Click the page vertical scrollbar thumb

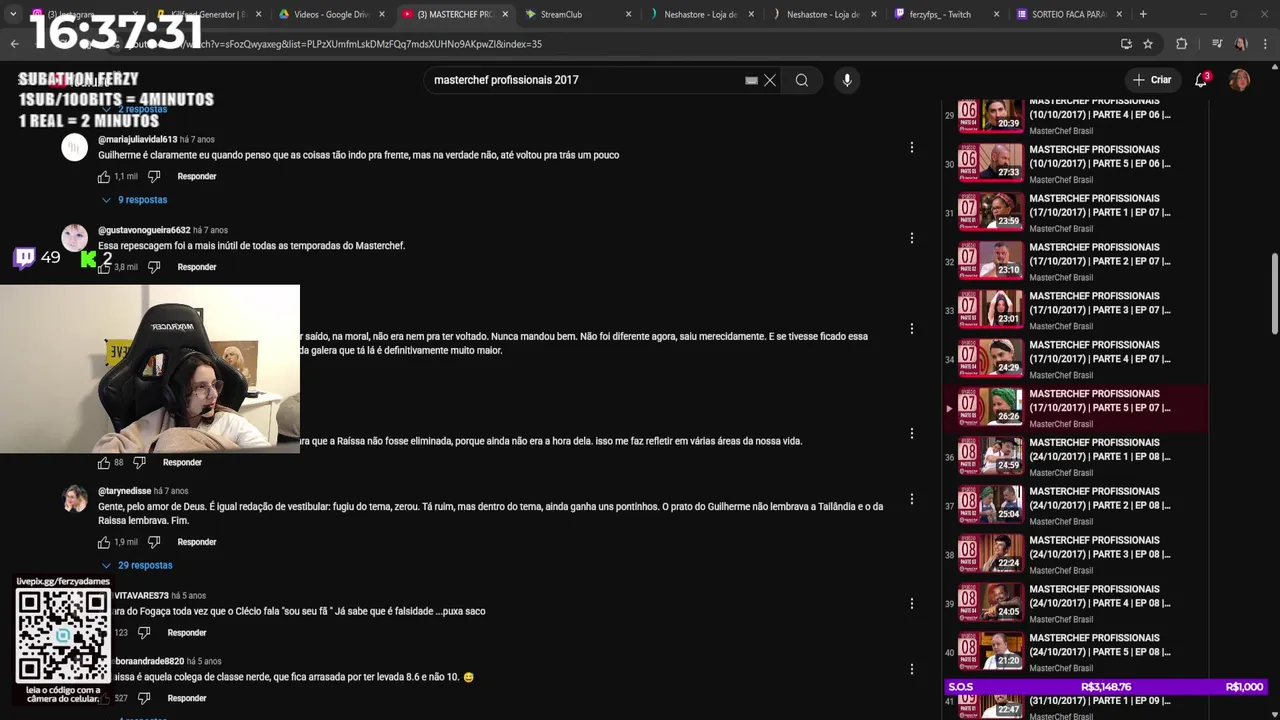[x=1274, y=295]
